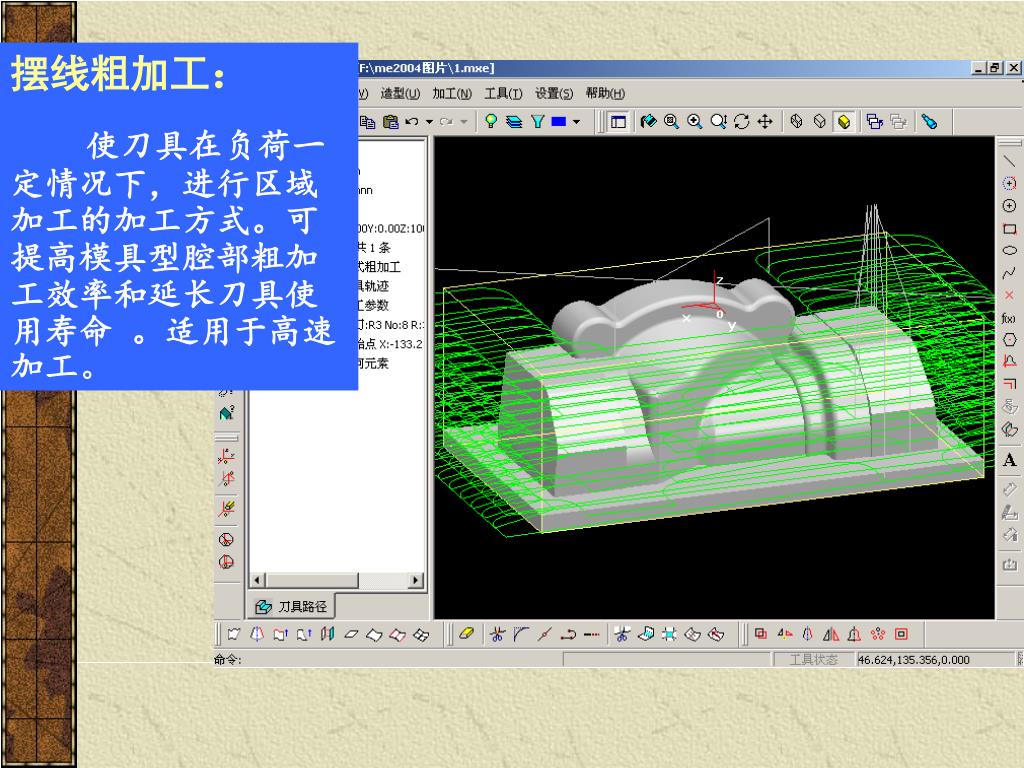The height and width of the screenshot is (768, 1024).
Task: Click the mirror triangles icon
Action: pos(831,633)
